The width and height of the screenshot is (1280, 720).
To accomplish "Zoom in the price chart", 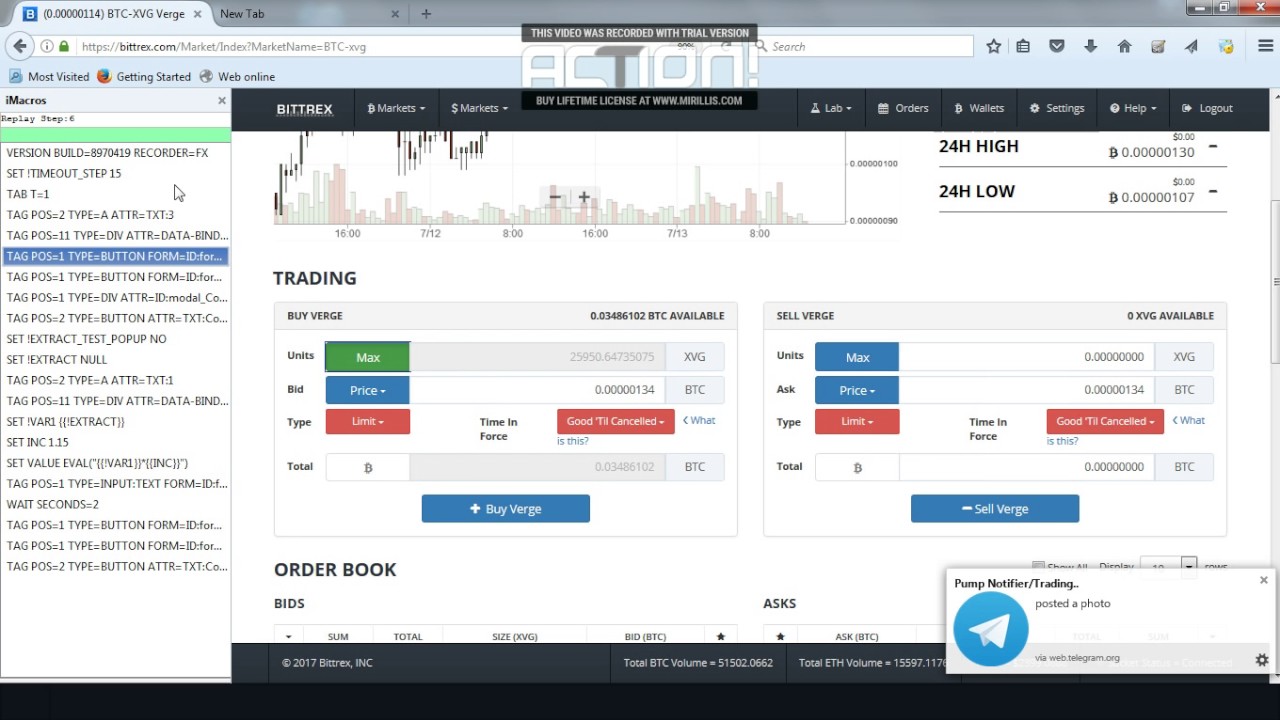I will click(584, 197).
